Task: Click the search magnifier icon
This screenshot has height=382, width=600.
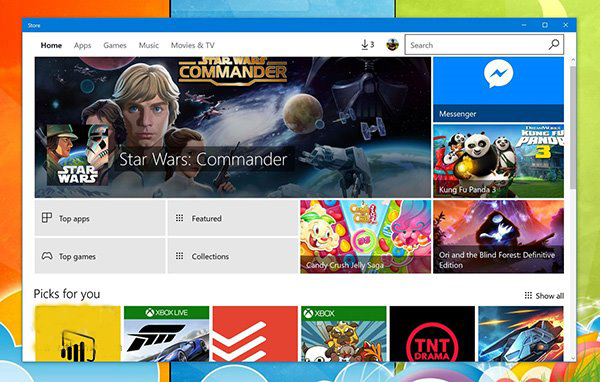Action: [554, 45]
